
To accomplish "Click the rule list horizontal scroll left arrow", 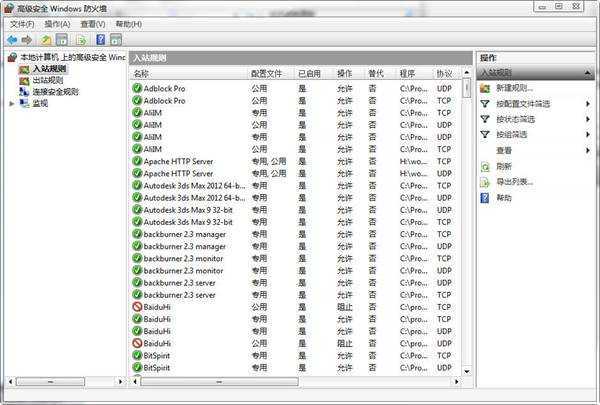I will click(135, 381).
